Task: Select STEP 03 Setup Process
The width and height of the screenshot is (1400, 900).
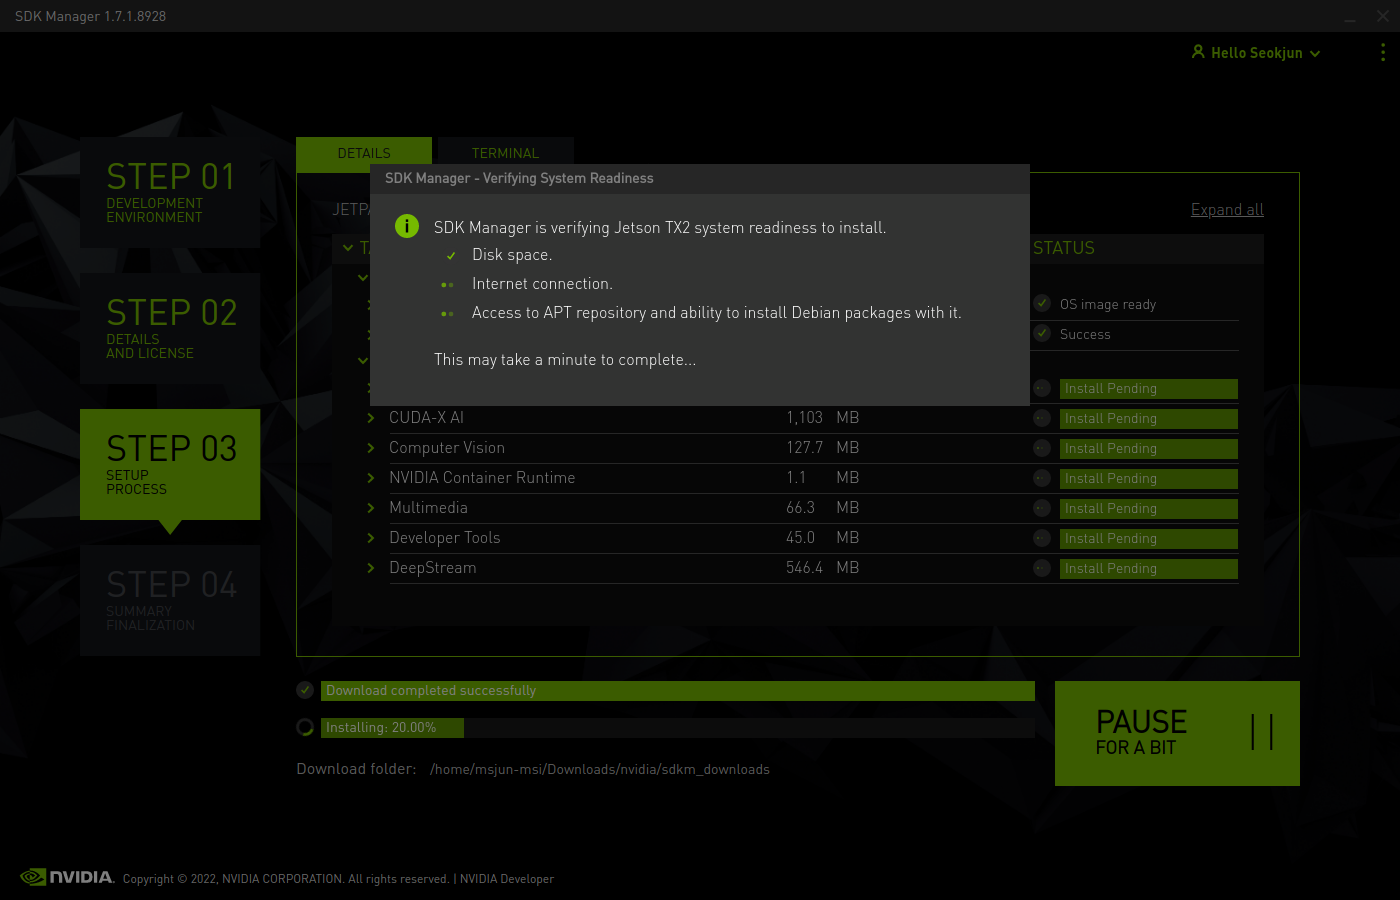Action: pyautogui.click(x=170, y=464)
